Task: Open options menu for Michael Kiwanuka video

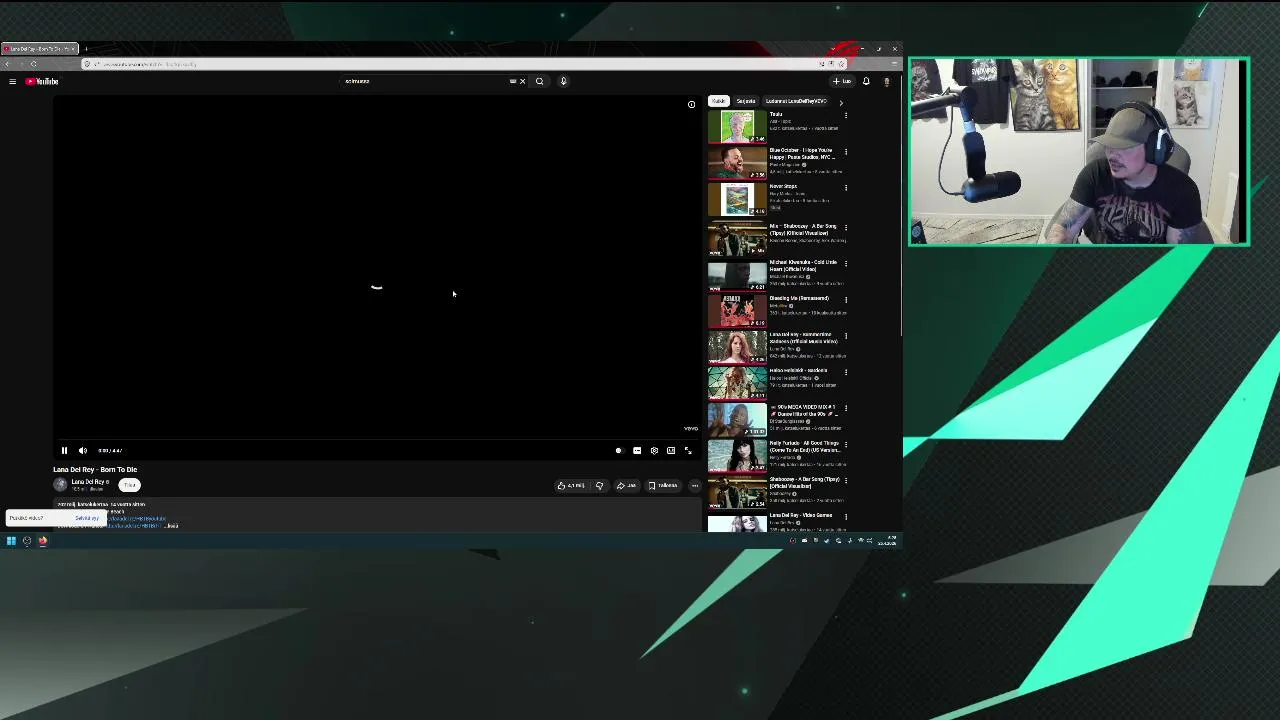Action: coord(846,263)
